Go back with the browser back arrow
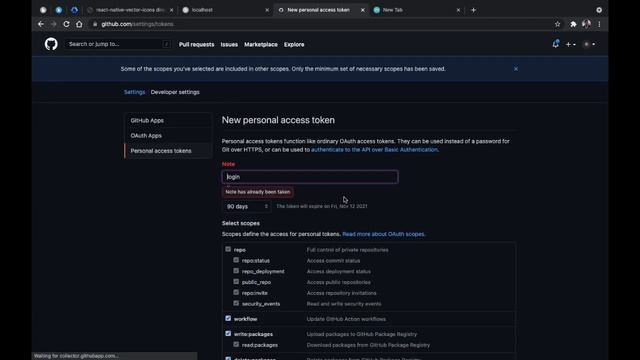The height and width of the screenshot is (360, 640). click(41, 24)
